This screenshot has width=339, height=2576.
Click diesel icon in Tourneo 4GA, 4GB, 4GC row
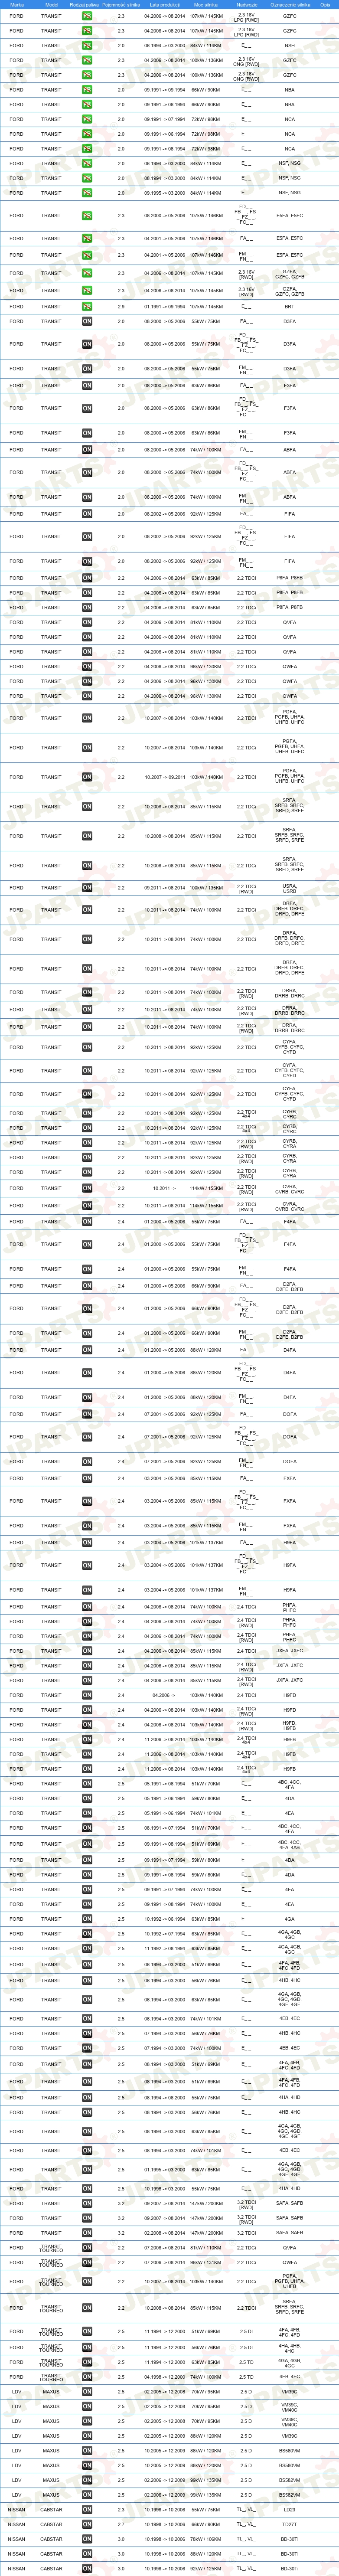point(87,2362)
